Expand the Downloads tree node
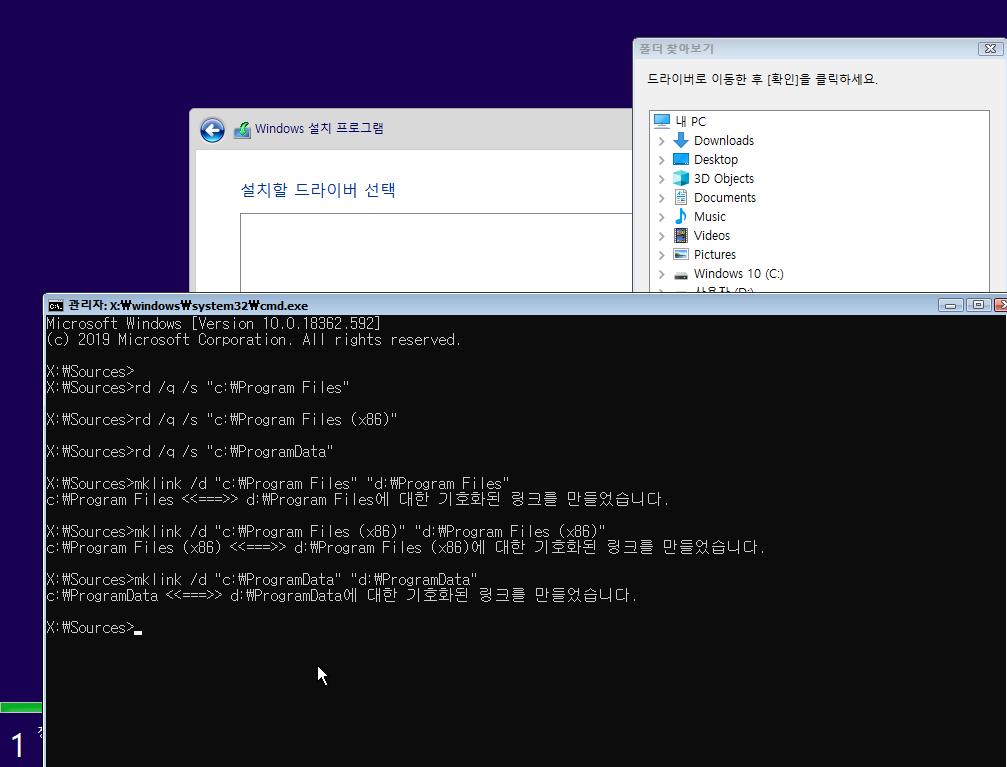Image resolution: width=1007 pixels, height=767 pixels. point(661,141)
